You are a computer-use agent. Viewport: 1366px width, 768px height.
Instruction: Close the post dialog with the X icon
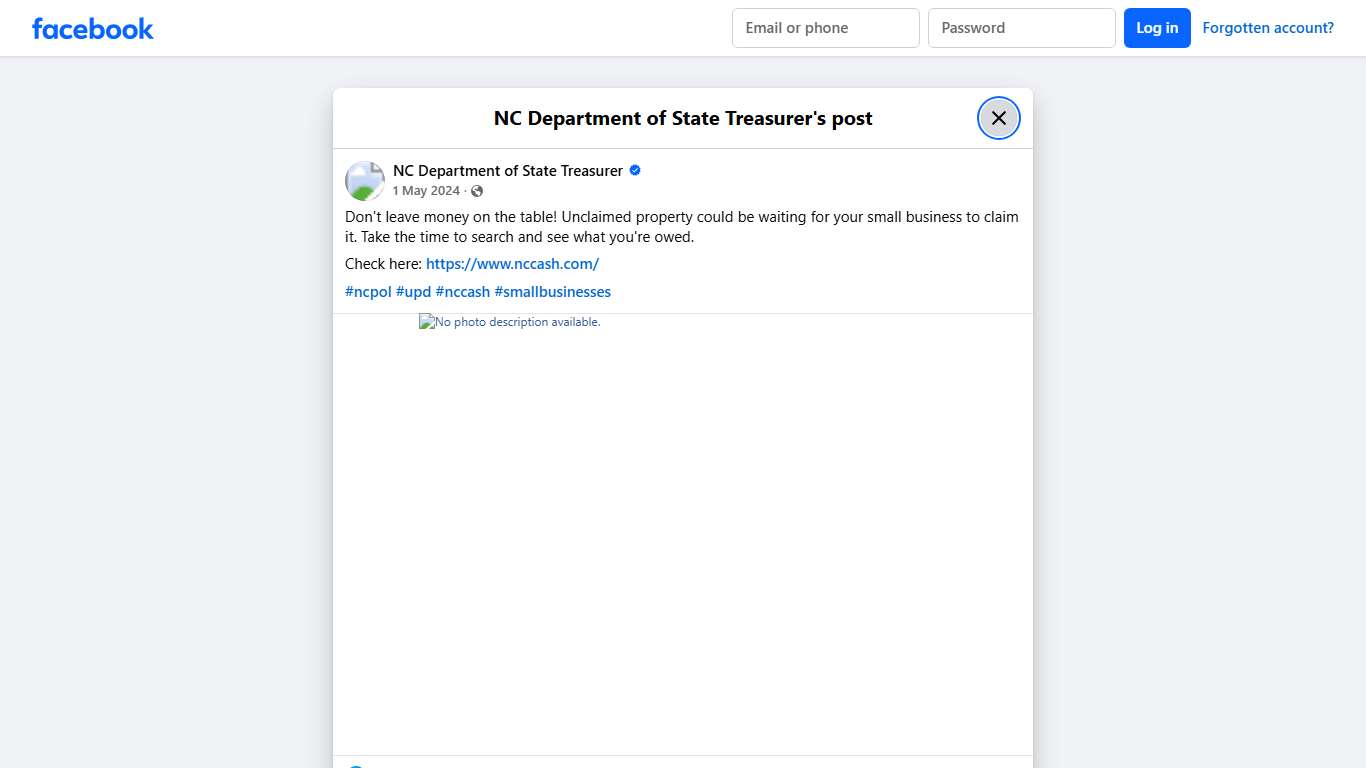click(x=998, y=117)
